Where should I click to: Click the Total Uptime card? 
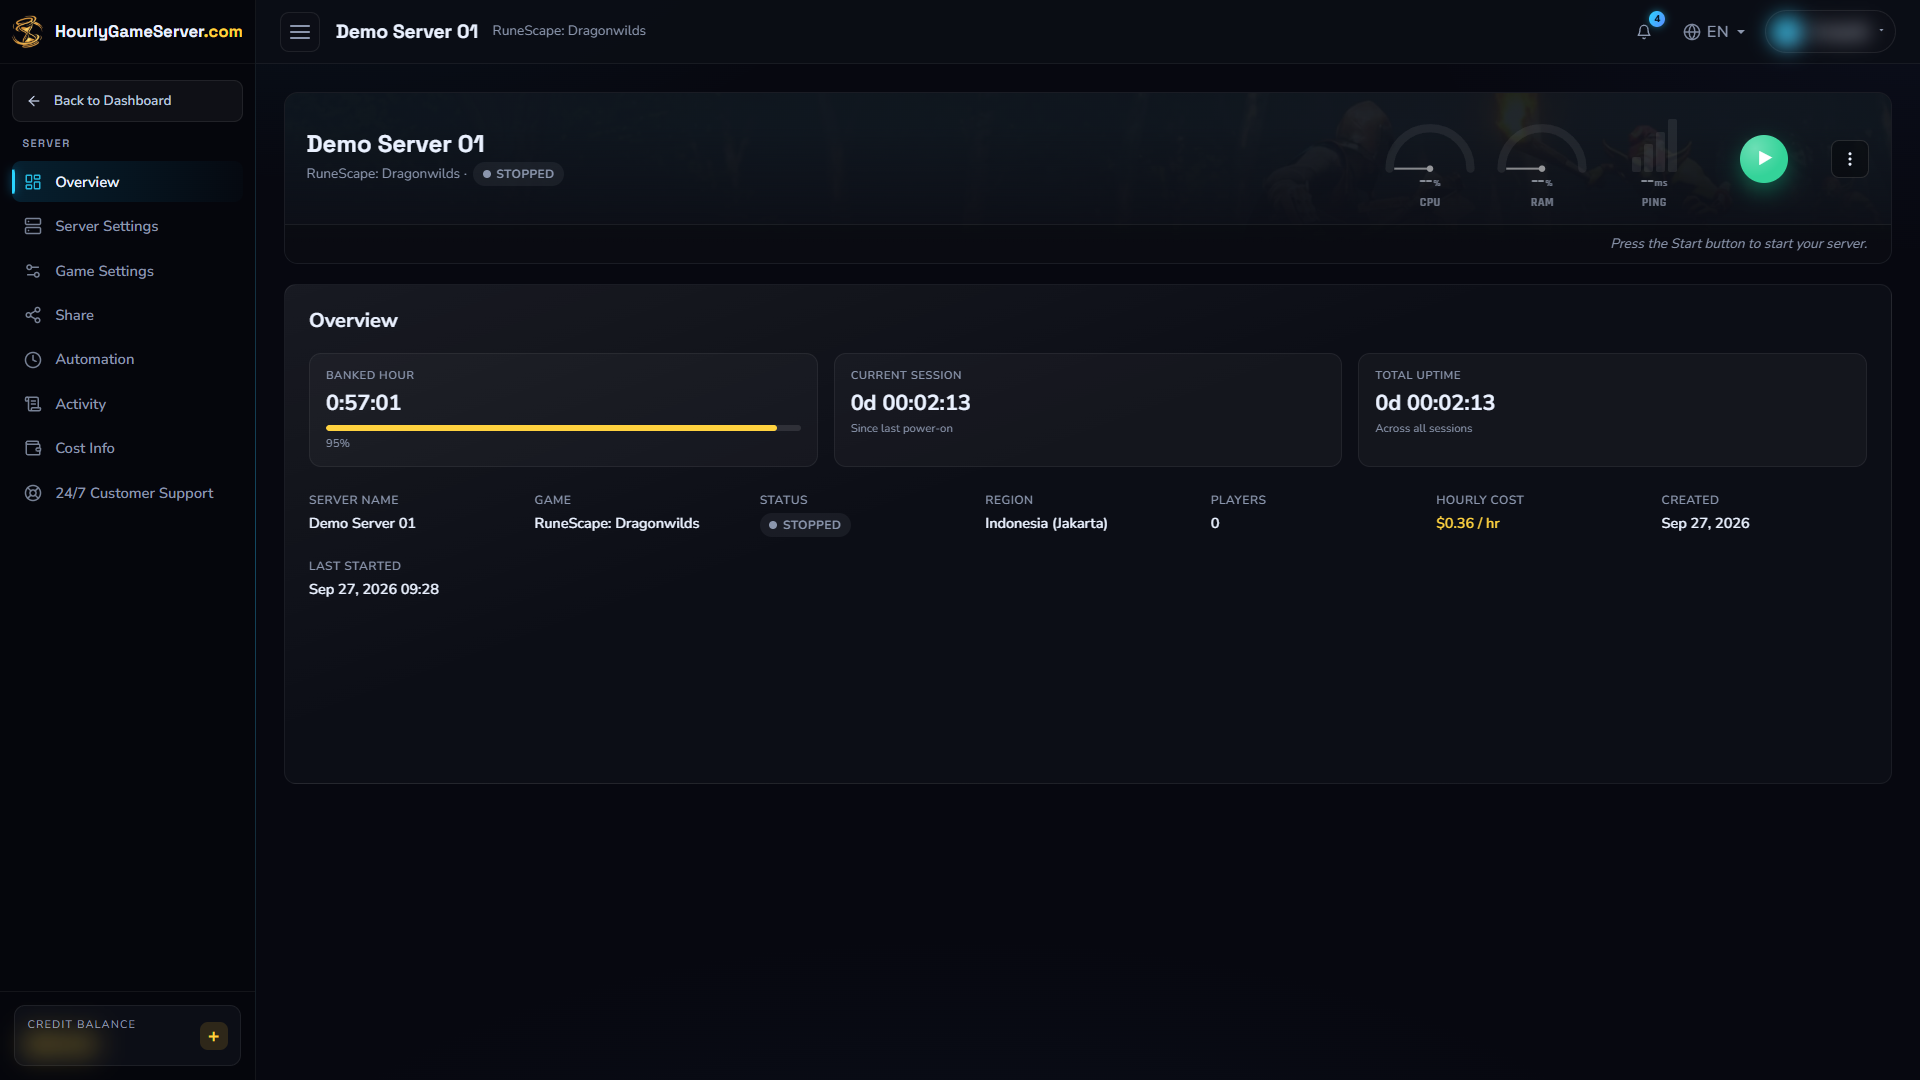click(1612, 410)
